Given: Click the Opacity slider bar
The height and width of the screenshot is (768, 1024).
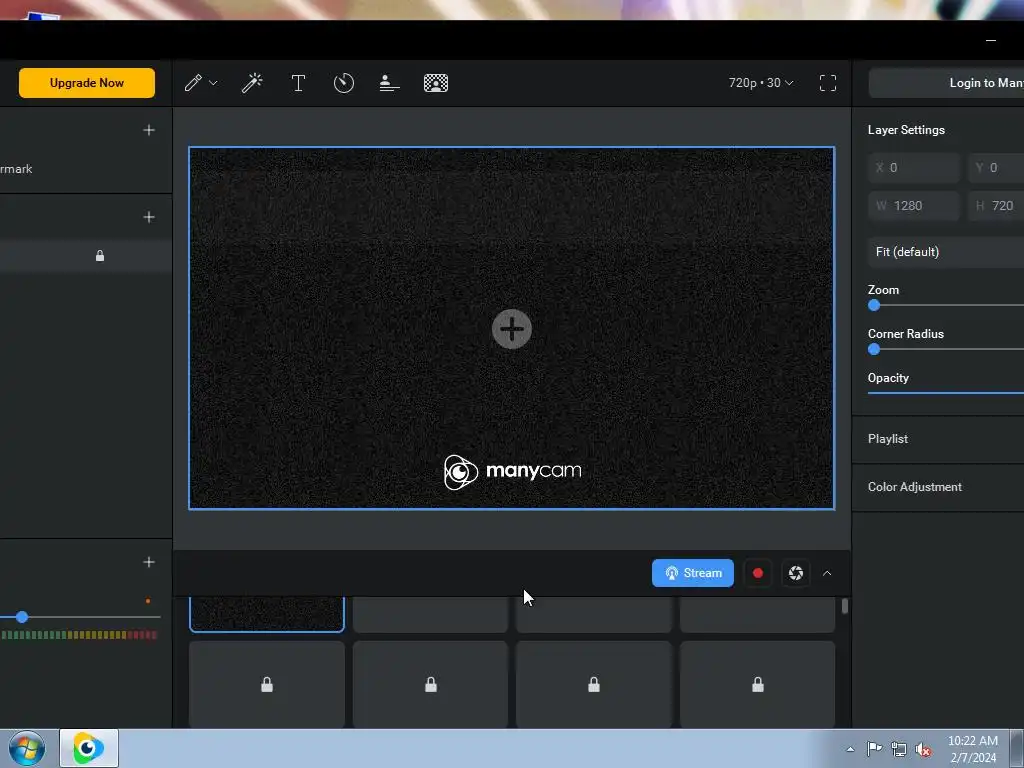Looking at the screenshot, I should point(946,393).
